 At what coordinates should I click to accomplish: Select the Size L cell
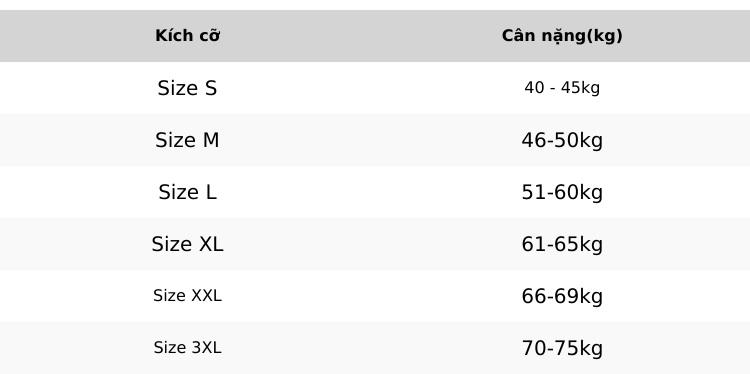[188, 192]
